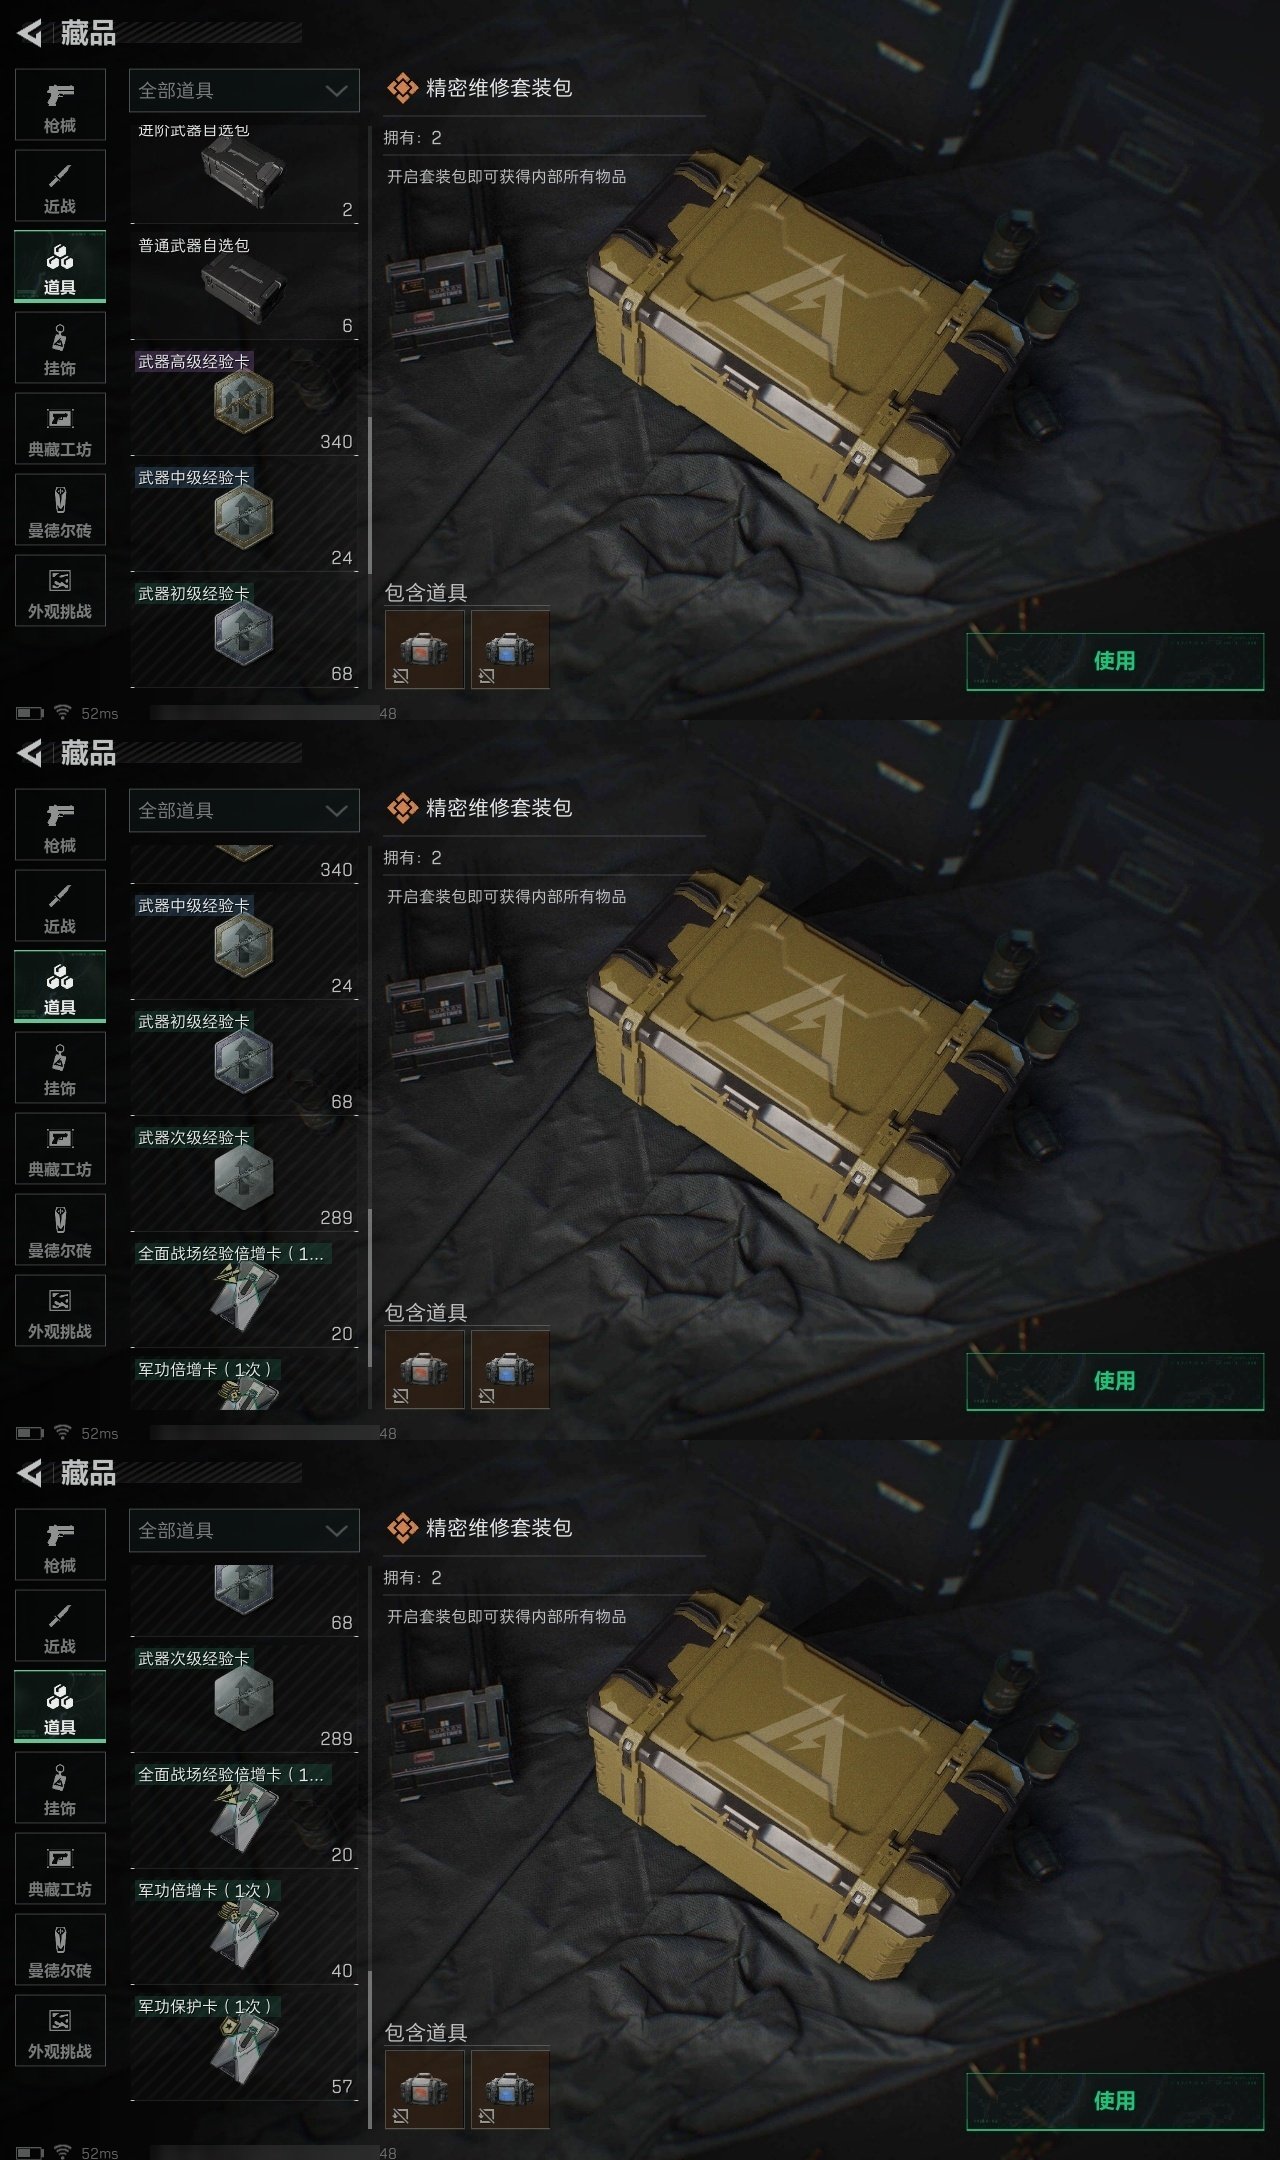The image size is (1280, 2160).
Task: Go back using arrow beside 藏品 in topmost screenshot
Action: pos(30,33)
